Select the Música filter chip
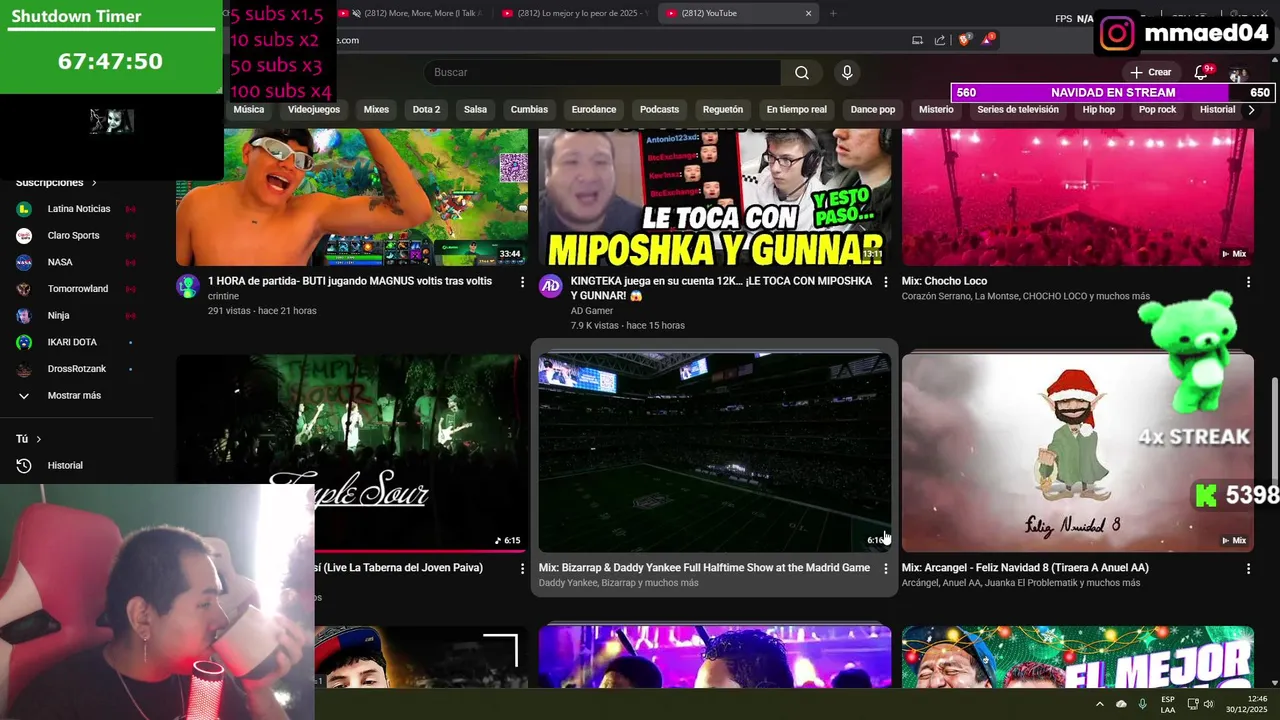This screenshot has width=1280, height=720. tap(249, 110)
